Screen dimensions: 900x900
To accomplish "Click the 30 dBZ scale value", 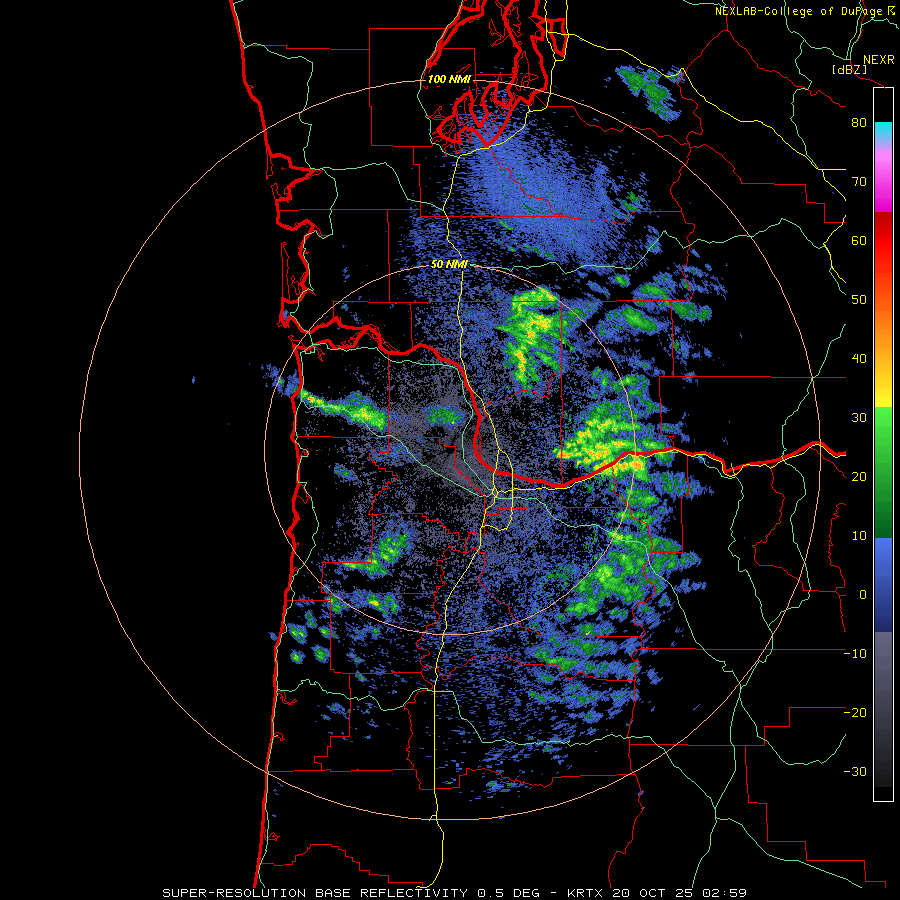I will tap(859, 418).
